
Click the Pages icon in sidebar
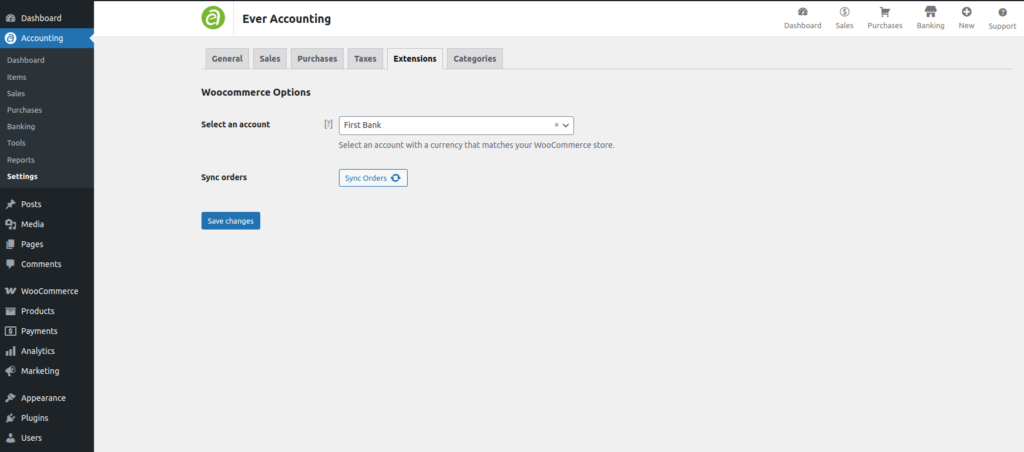(x=10, y=244)
